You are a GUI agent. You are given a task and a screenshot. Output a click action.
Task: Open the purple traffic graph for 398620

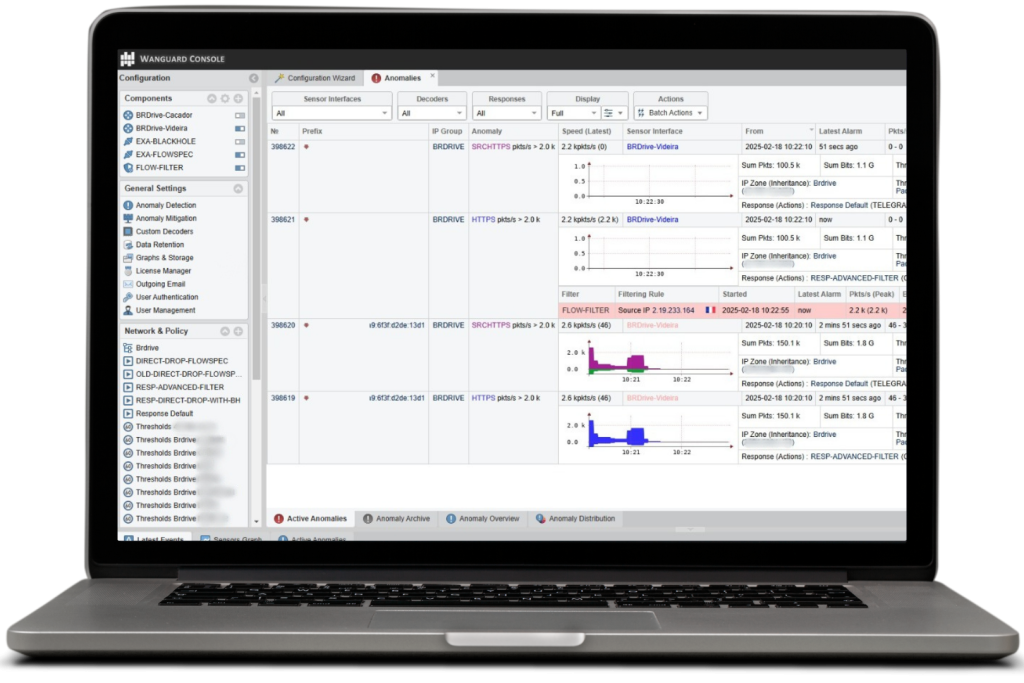click(x=648, y=360)
